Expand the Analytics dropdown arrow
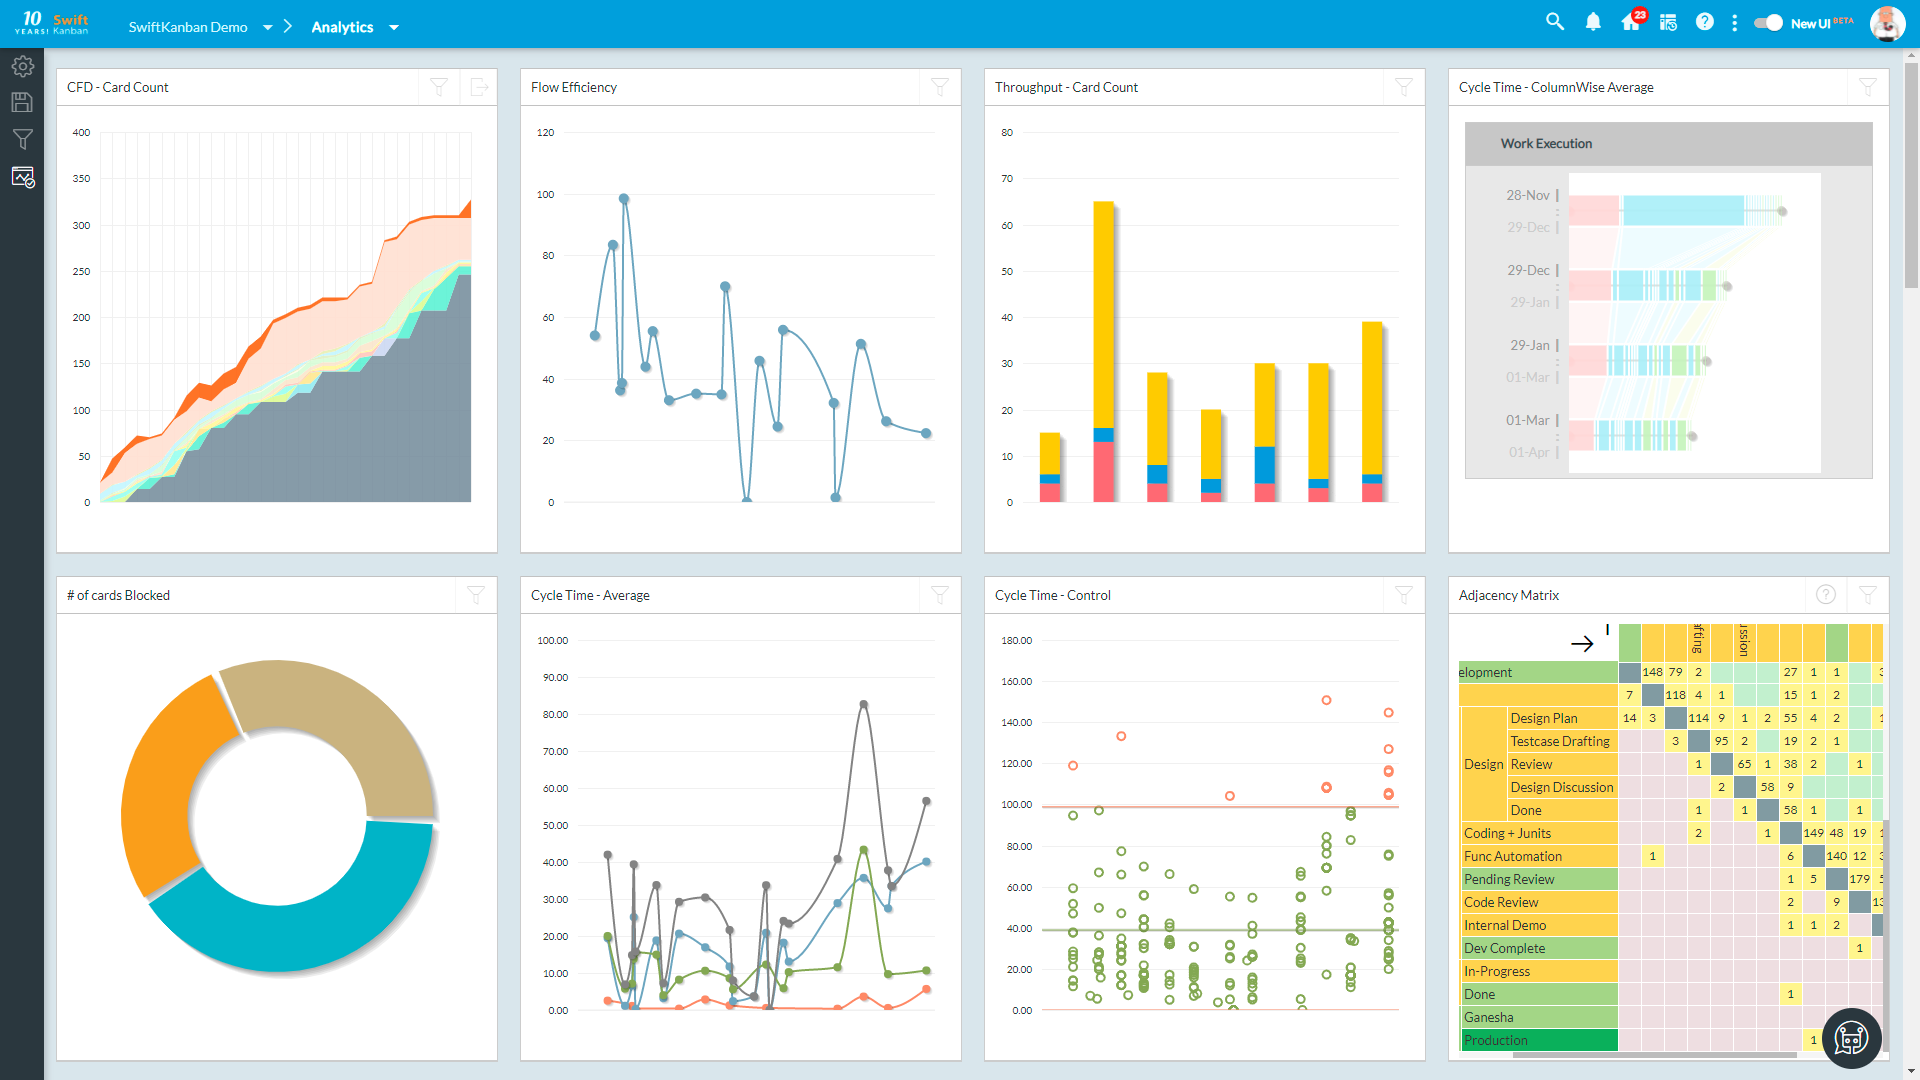1920x1080 pixels. (x=394, y=27)
